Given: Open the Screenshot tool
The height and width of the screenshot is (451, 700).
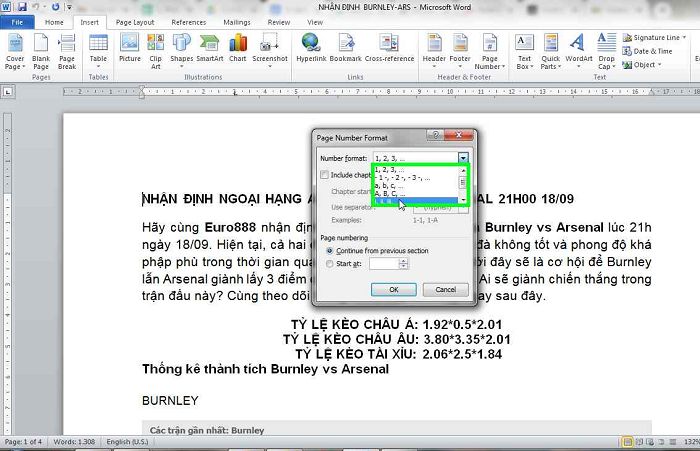Looking at the screenshot, I should tap(270, 52).
